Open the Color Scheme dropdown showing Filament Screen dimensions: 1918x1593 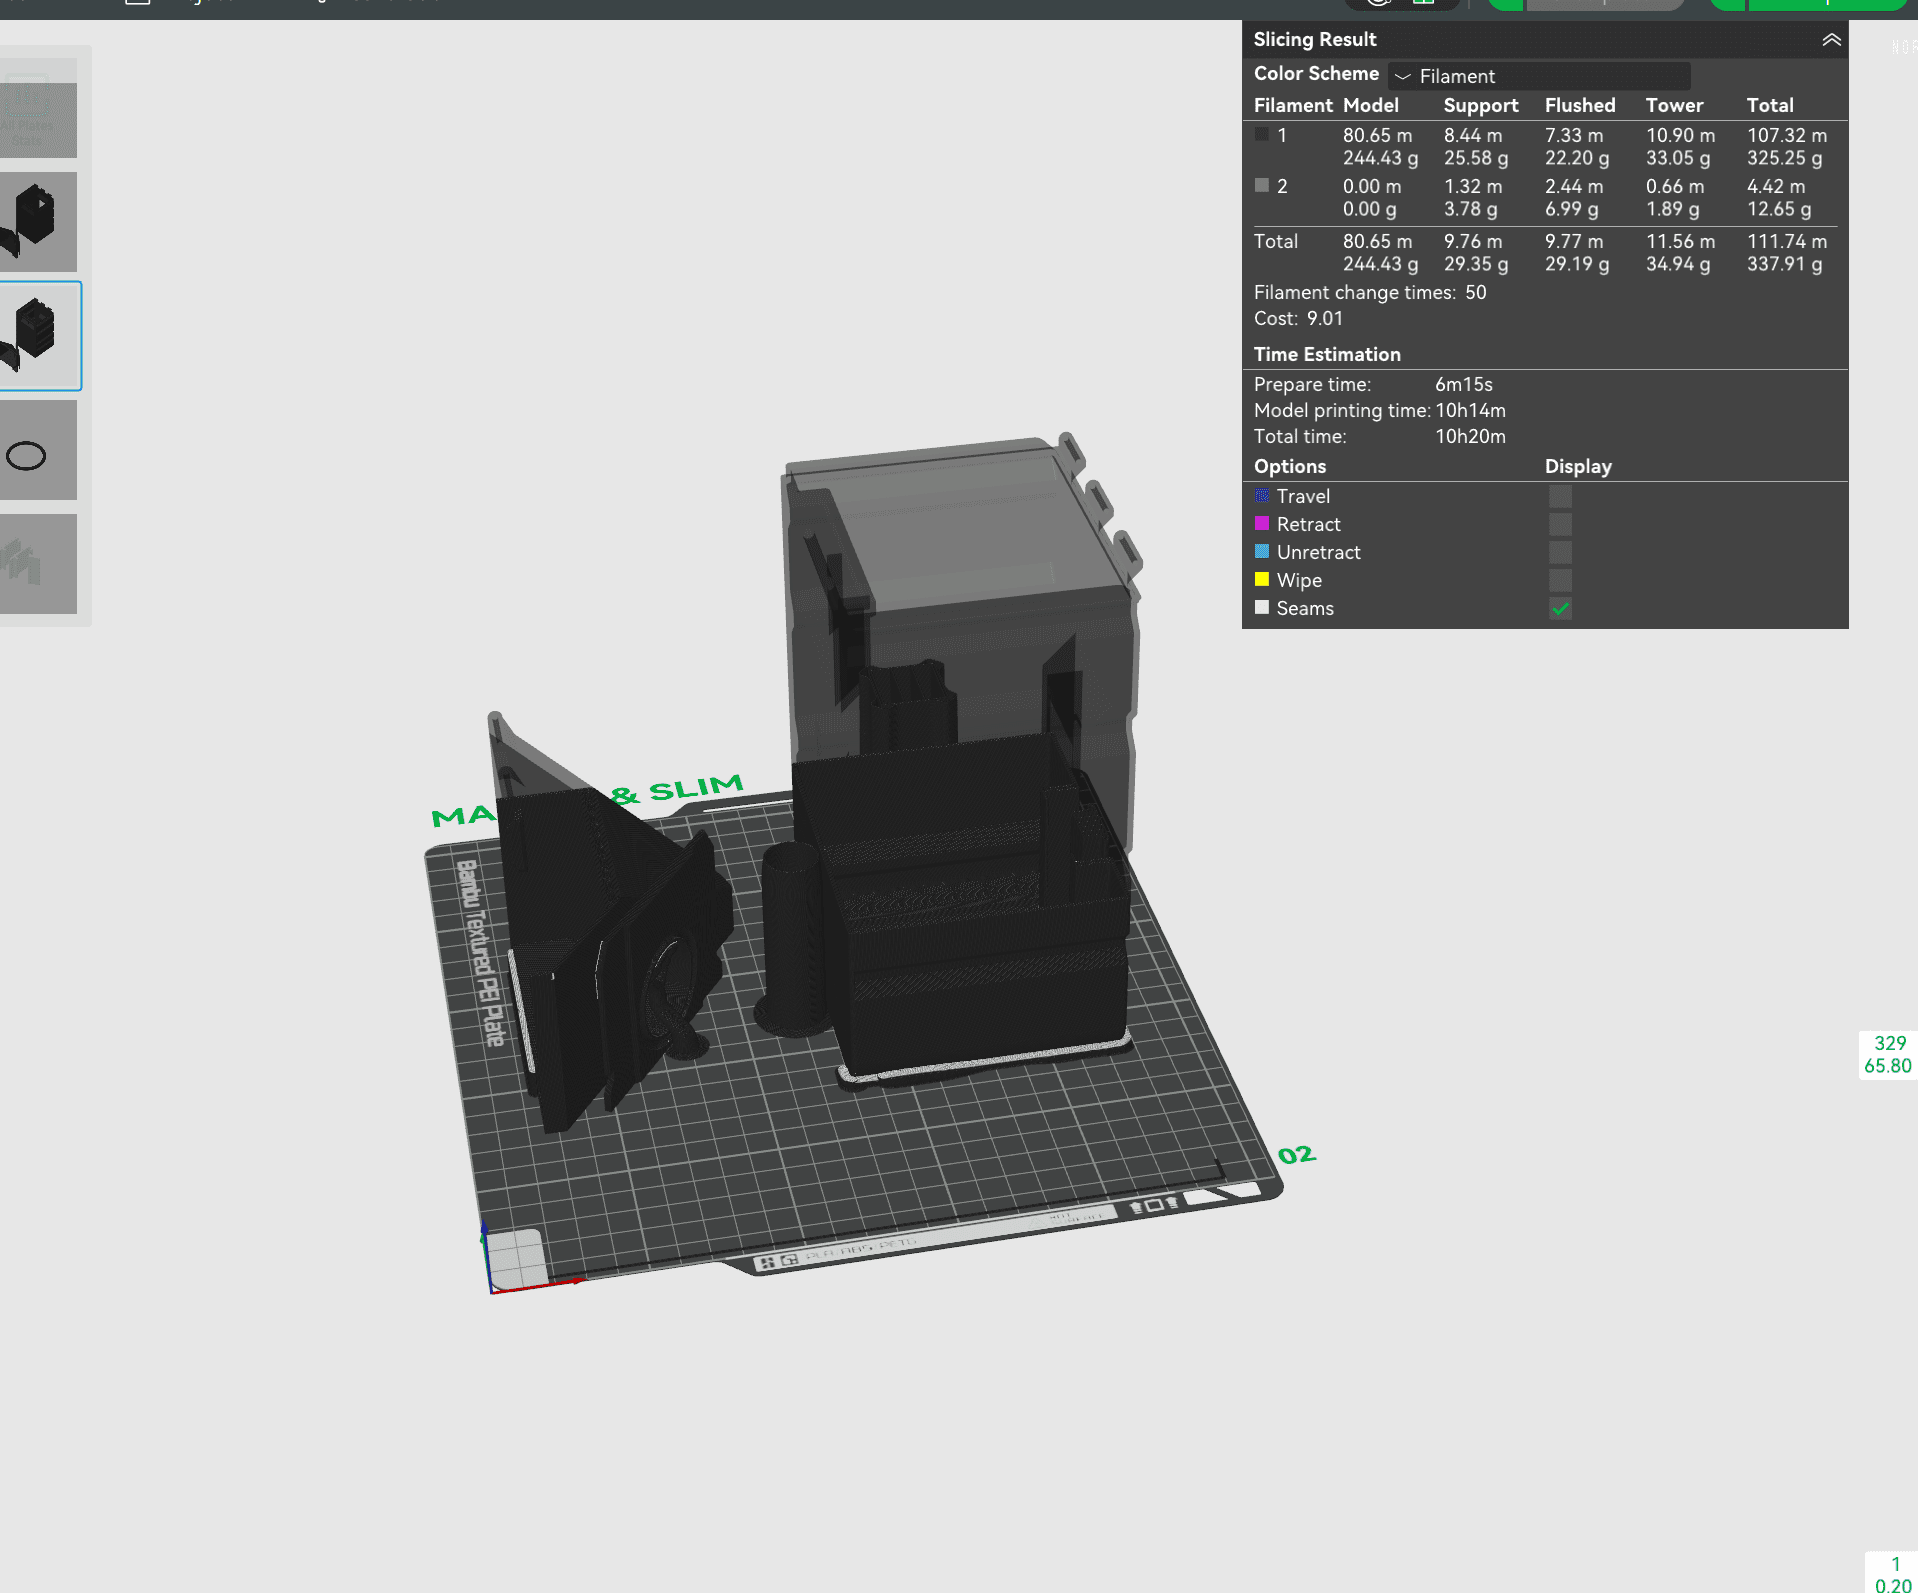[x=1538, y=76]
